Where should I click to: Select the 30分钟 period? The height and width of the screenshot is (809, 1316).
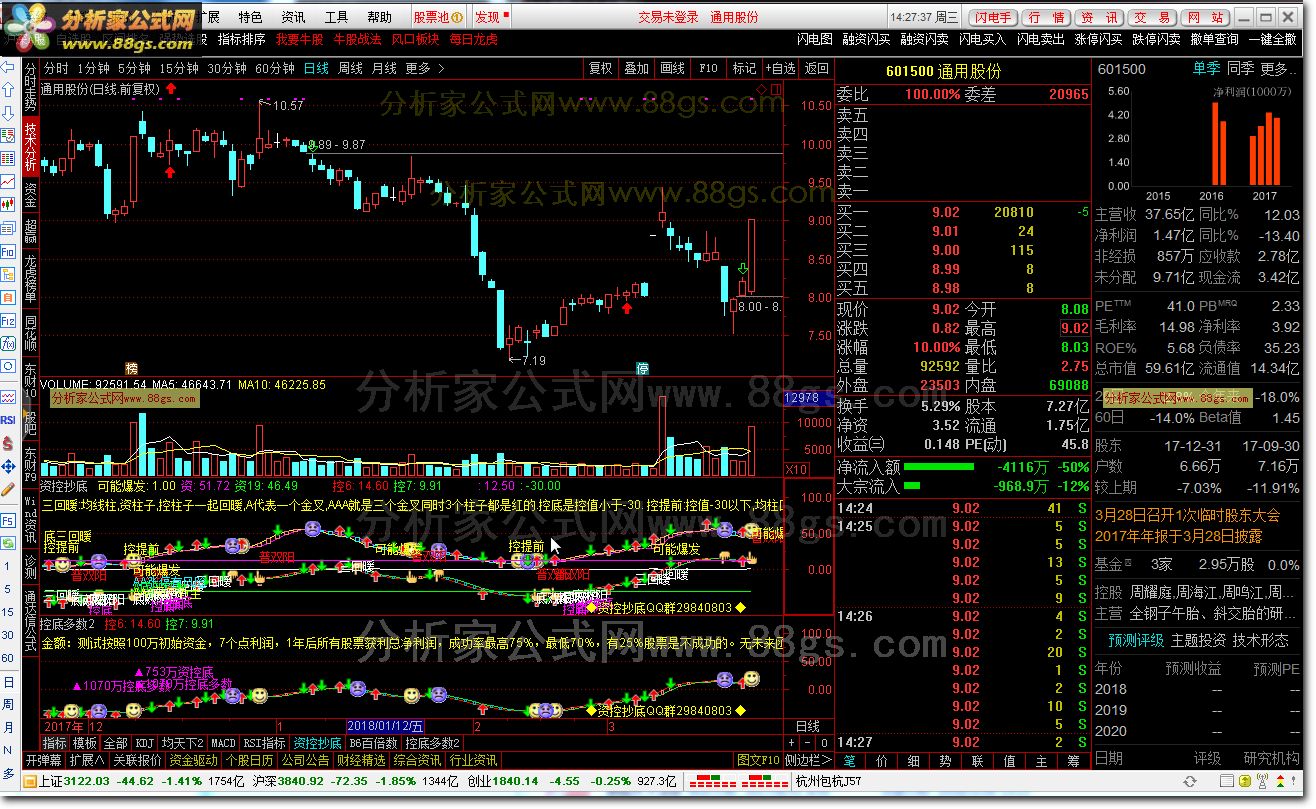tap(227, 68)
